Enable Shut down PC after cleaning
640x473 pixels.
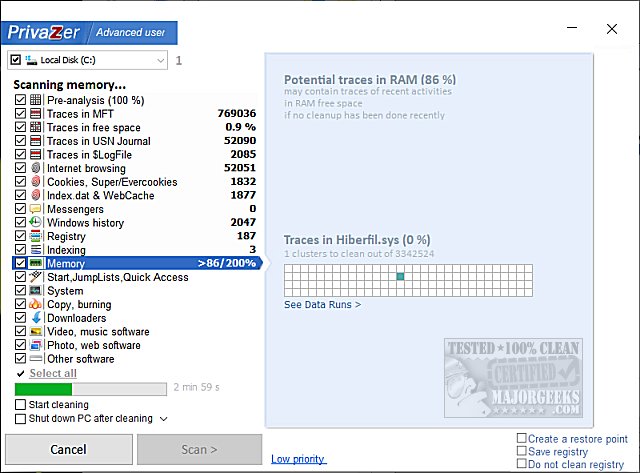click(20, 419)
